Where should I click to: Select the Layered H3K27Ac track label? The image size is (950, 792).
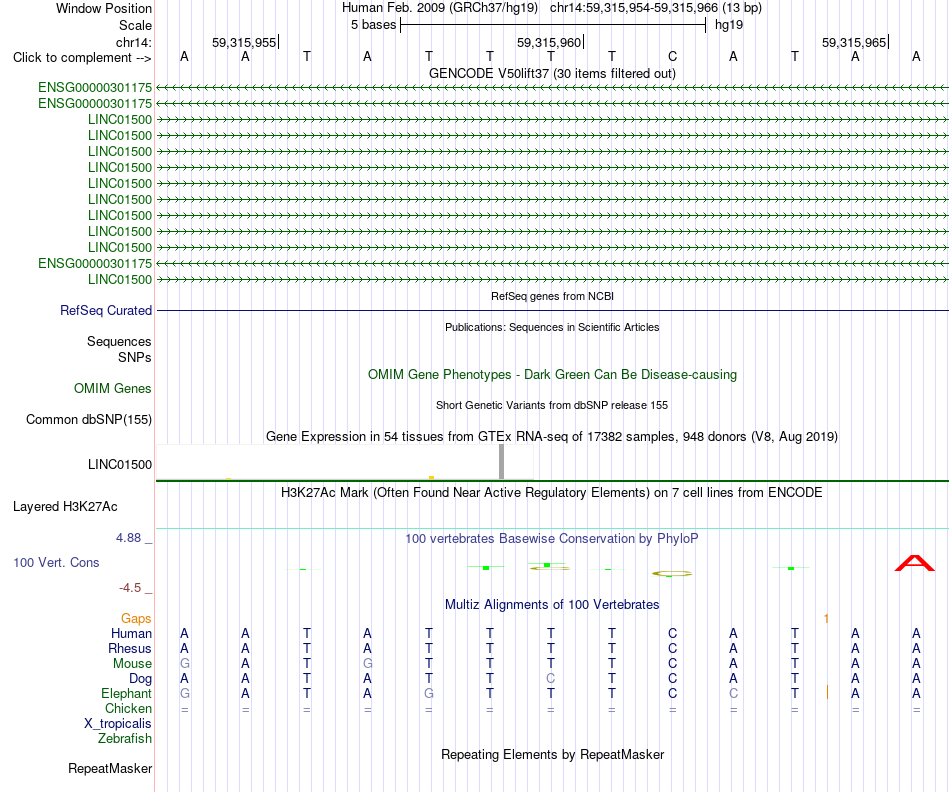point(65,507)
